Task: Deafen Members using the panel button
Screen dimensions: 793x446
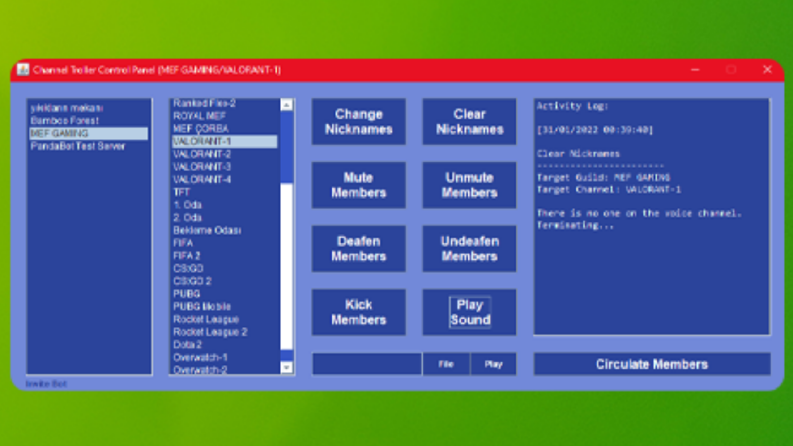Action: [x=359, y=249]
